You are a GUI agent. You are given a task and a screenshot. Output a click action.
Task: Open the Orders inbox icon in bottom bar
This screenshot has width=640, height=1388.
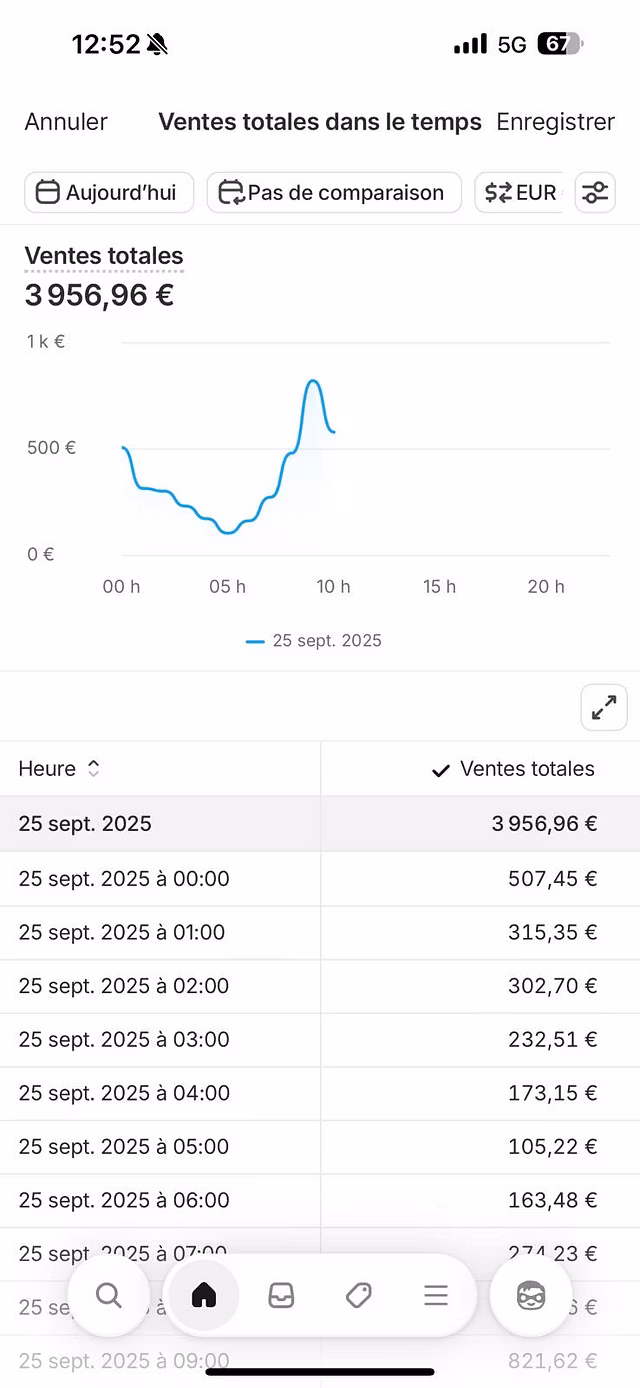click(x=281, y=1294)
